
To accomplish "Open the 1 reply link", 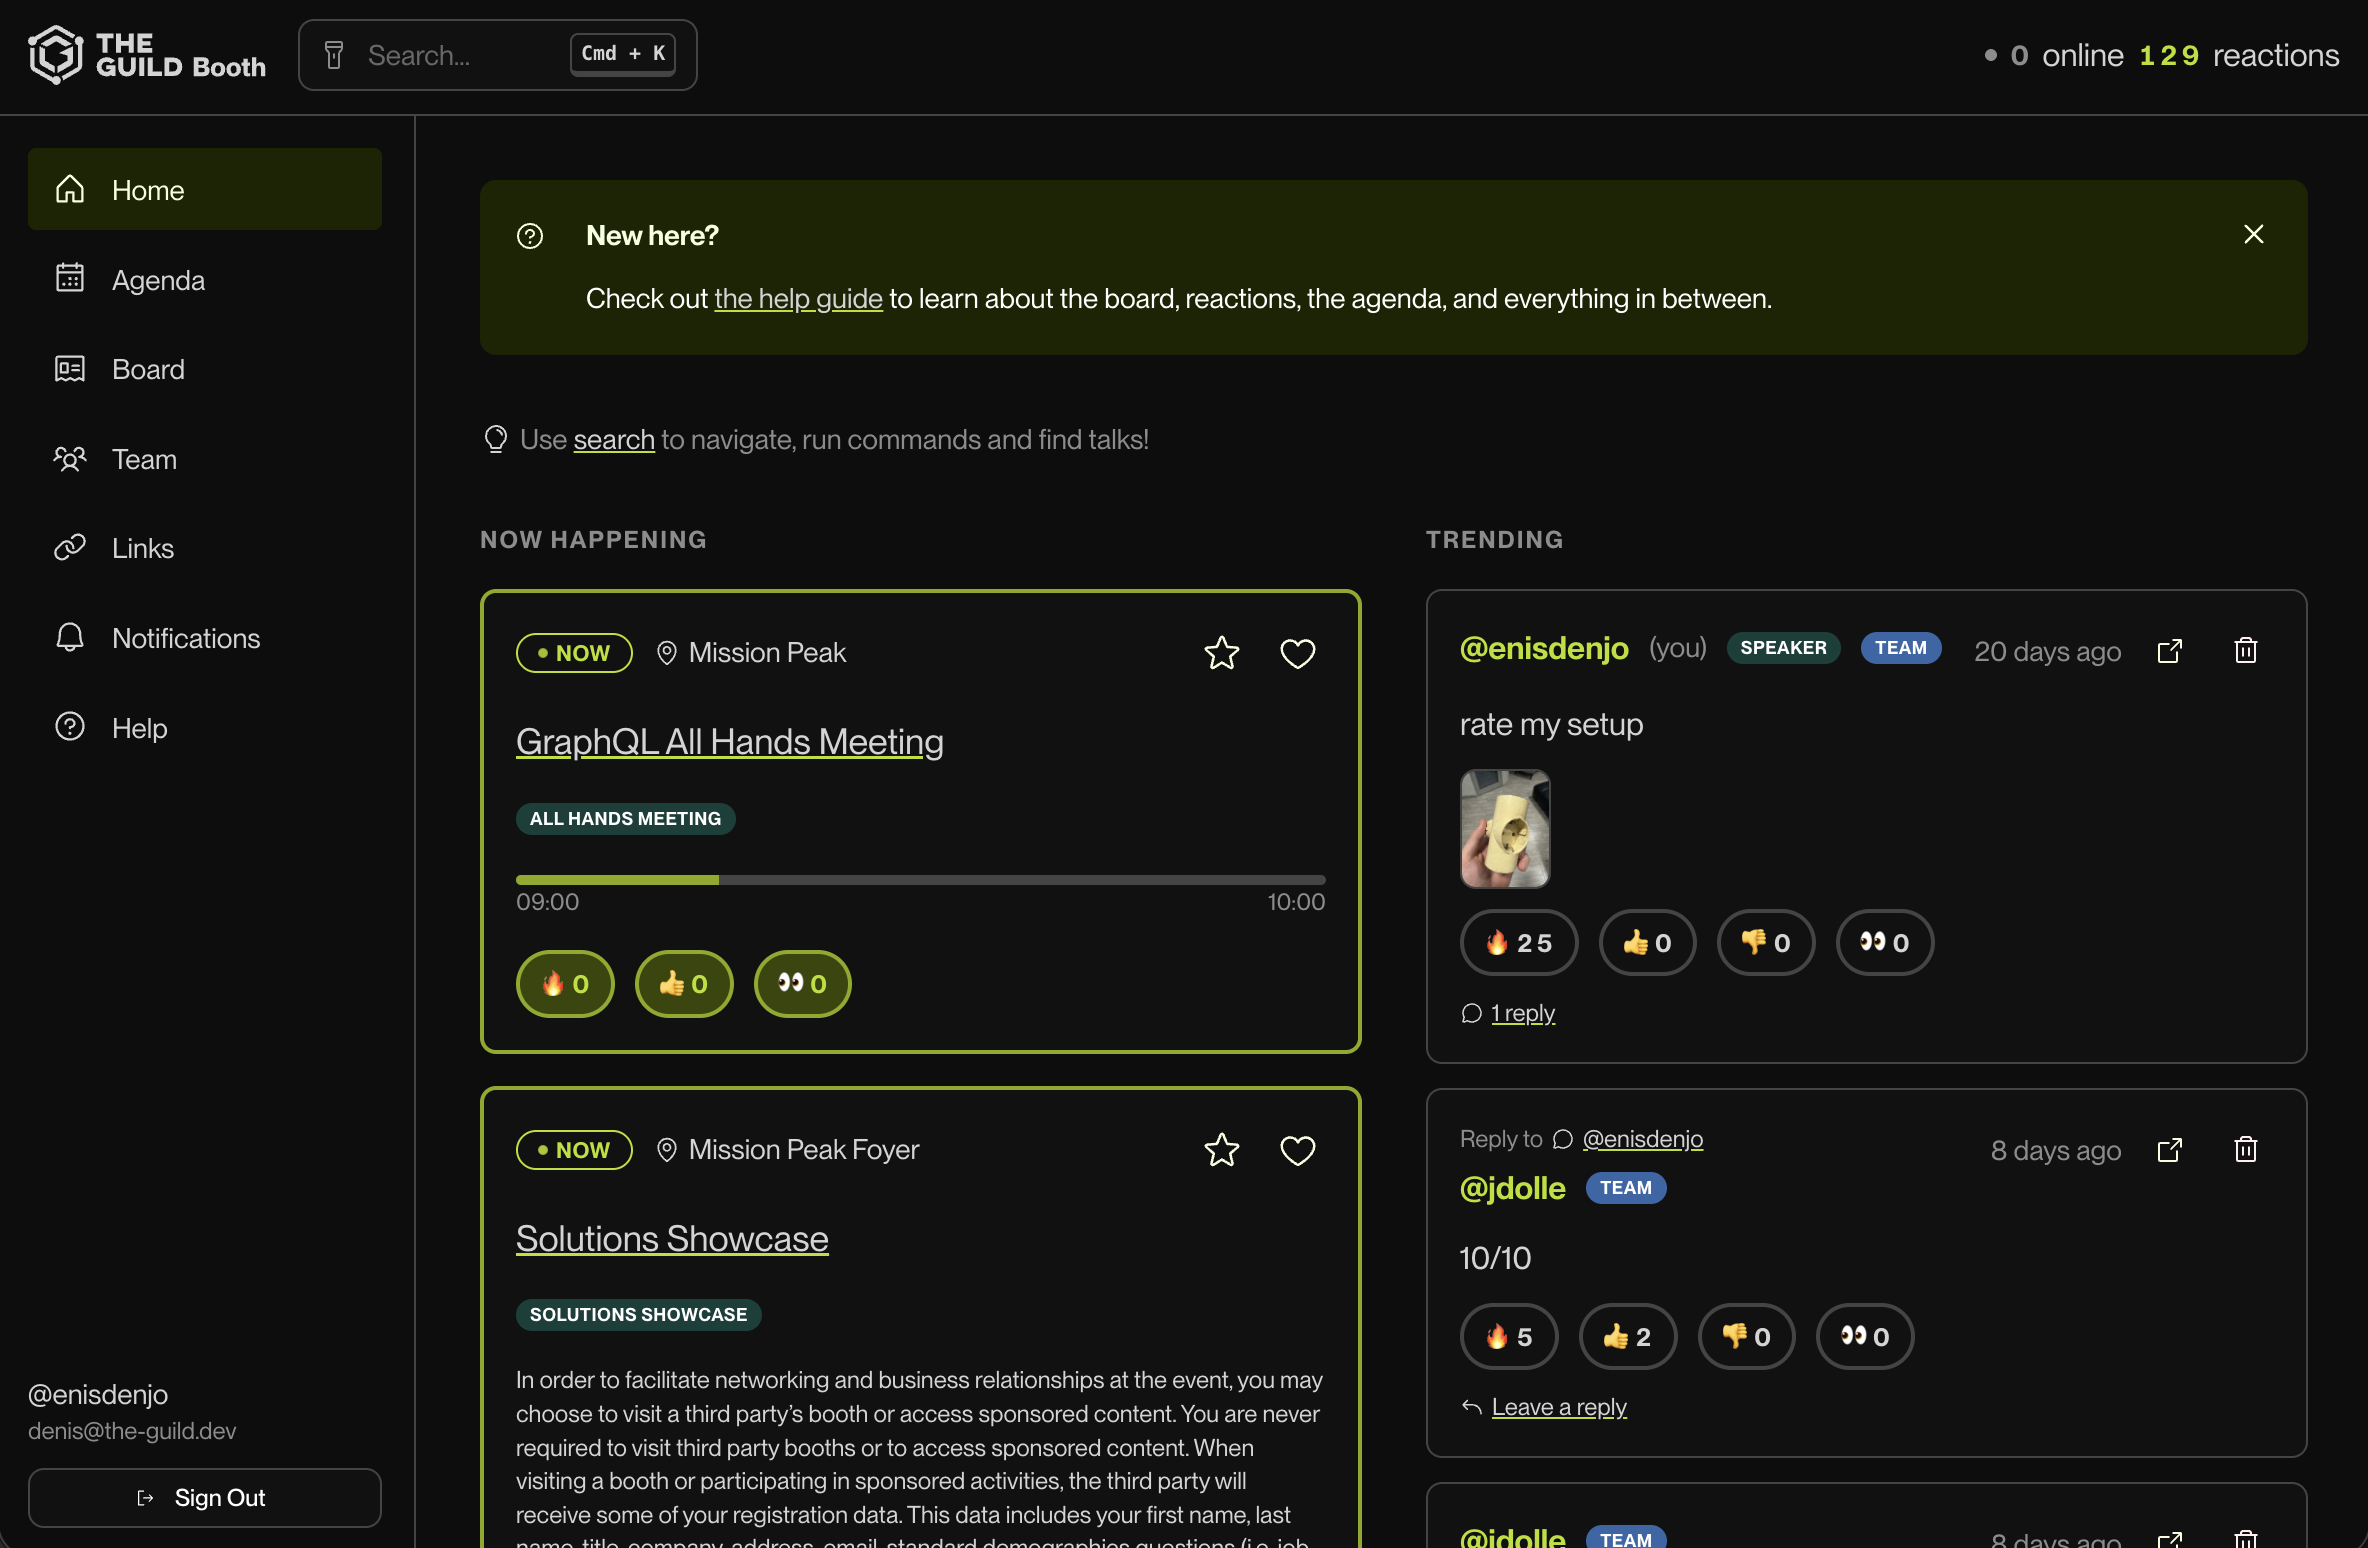I will (1523, 1013).
